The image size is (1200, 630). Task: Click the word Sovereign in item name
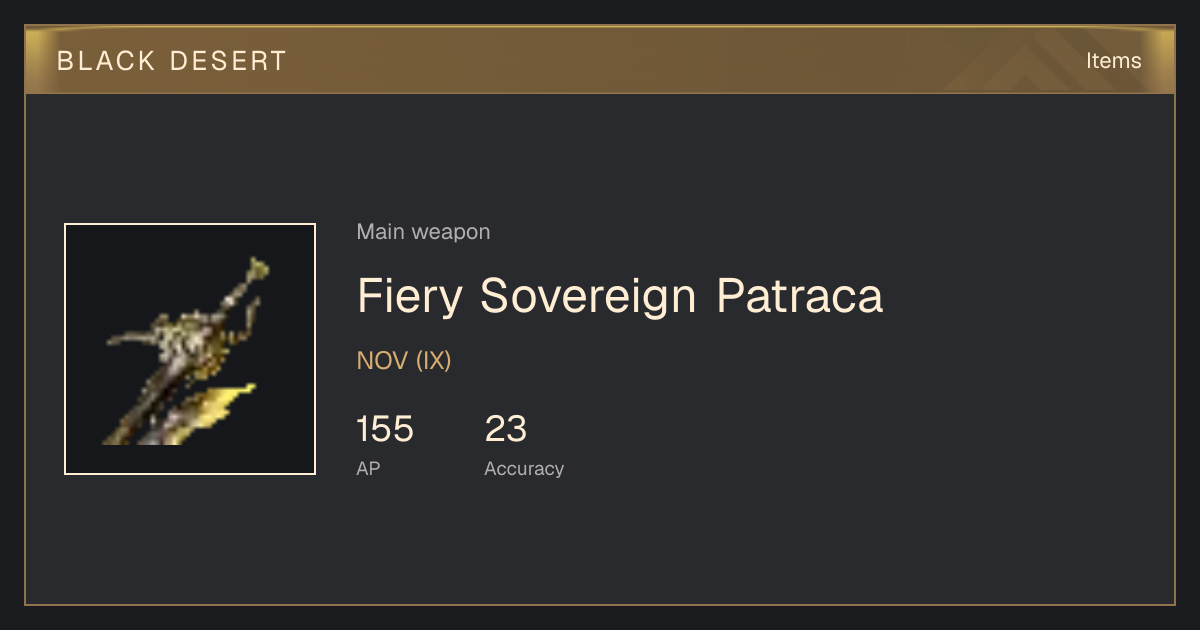pyautogui.click(x=588, y=296)
